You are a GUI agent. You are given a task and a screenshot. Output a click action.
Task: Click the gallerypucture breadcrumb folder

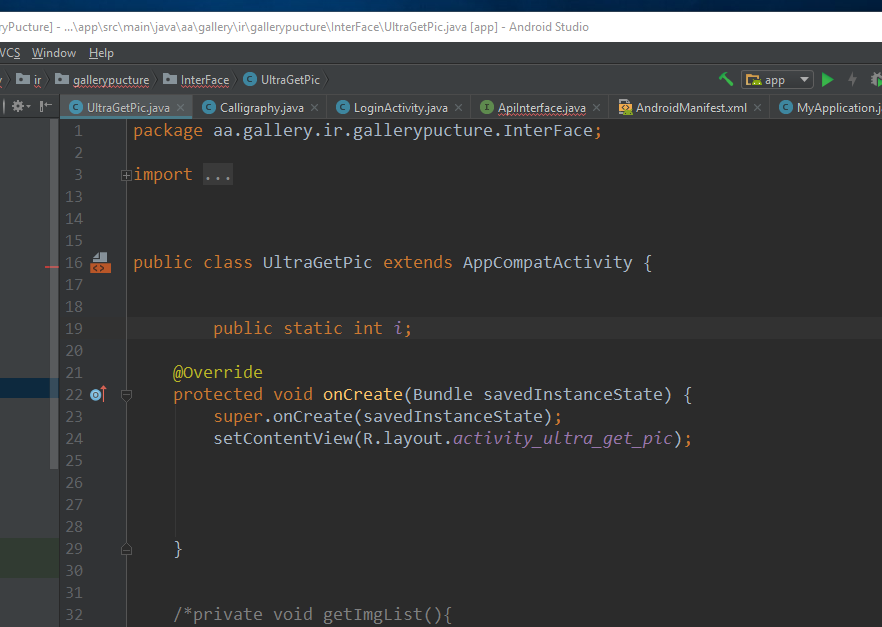click(x=110, y=80)
